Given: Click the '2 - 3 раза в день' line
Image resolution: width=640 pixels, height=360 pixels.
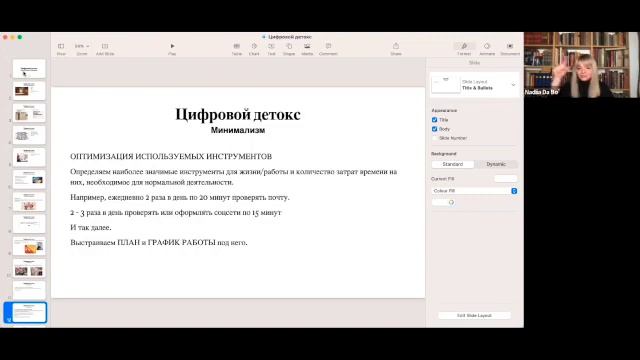Looking at the screenshot, I should point(176,213).
